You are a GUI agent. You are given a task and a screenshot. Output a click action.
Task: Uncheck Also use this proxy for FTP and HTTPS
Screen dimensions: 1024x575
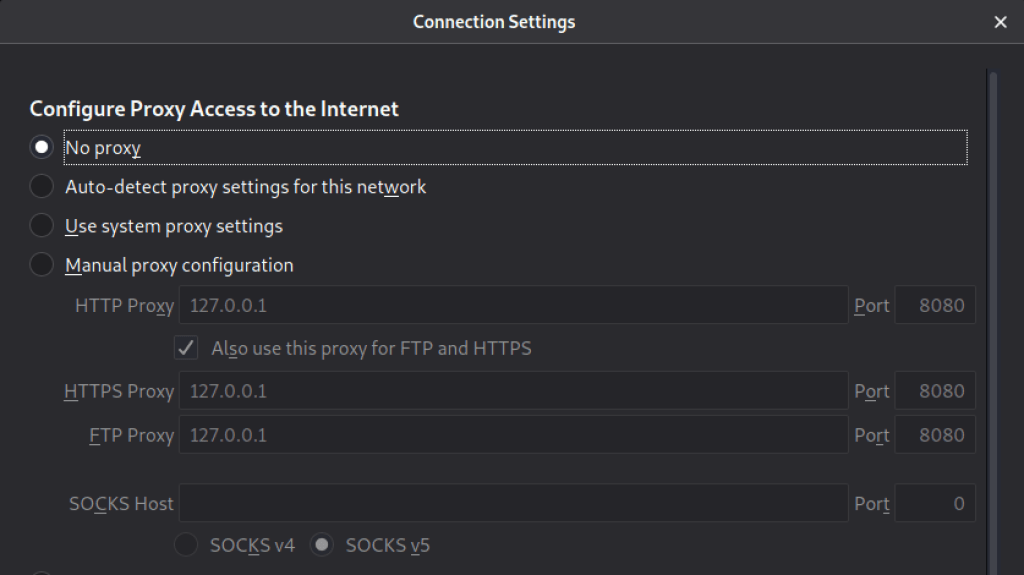(x=186, y=348)
